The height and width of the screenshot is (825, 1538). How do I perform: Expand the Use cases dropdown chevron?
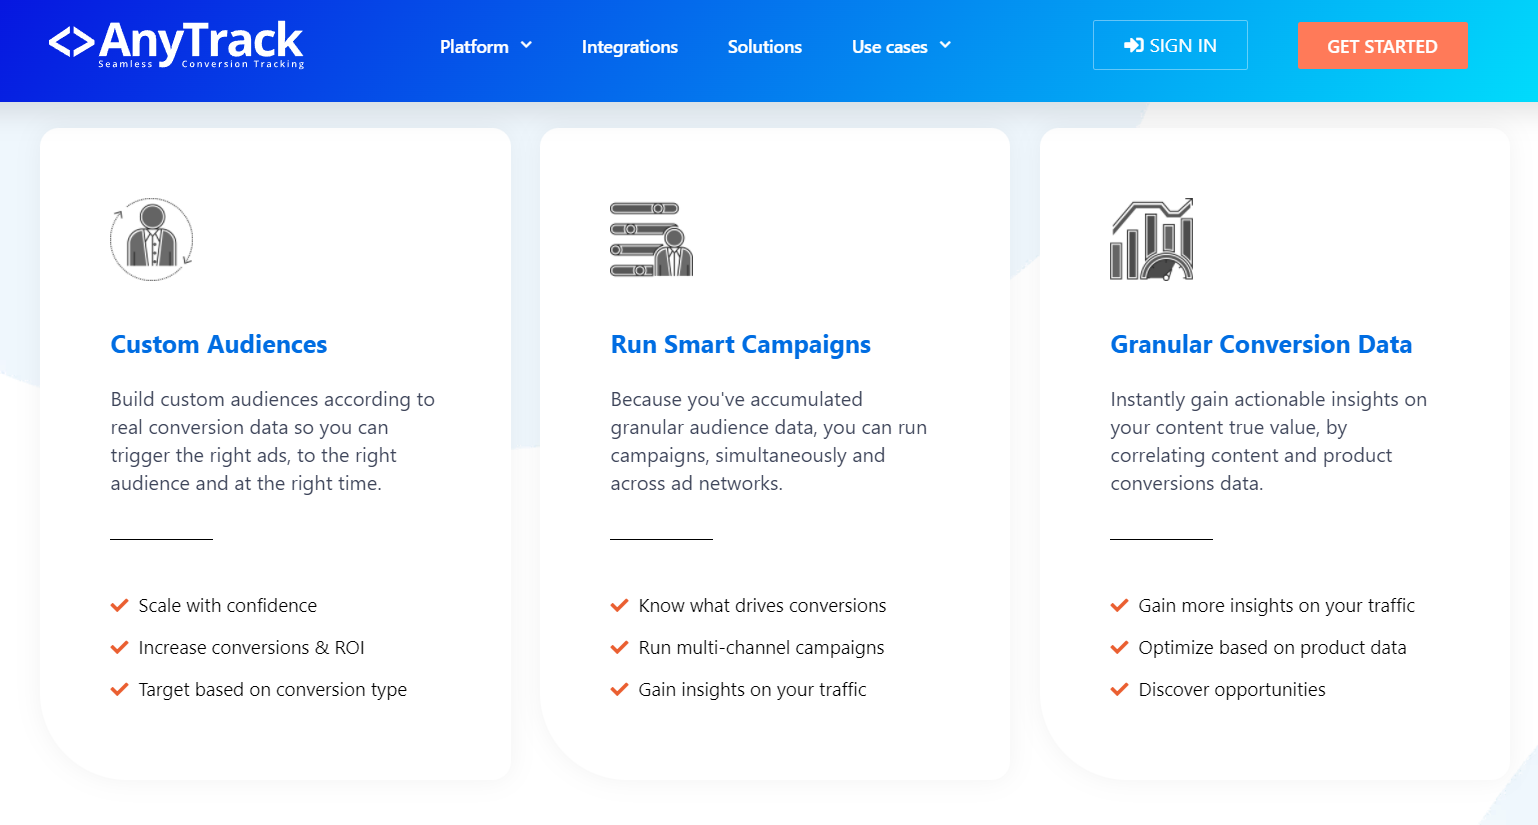pyautogui.click(x=945, y=45)
